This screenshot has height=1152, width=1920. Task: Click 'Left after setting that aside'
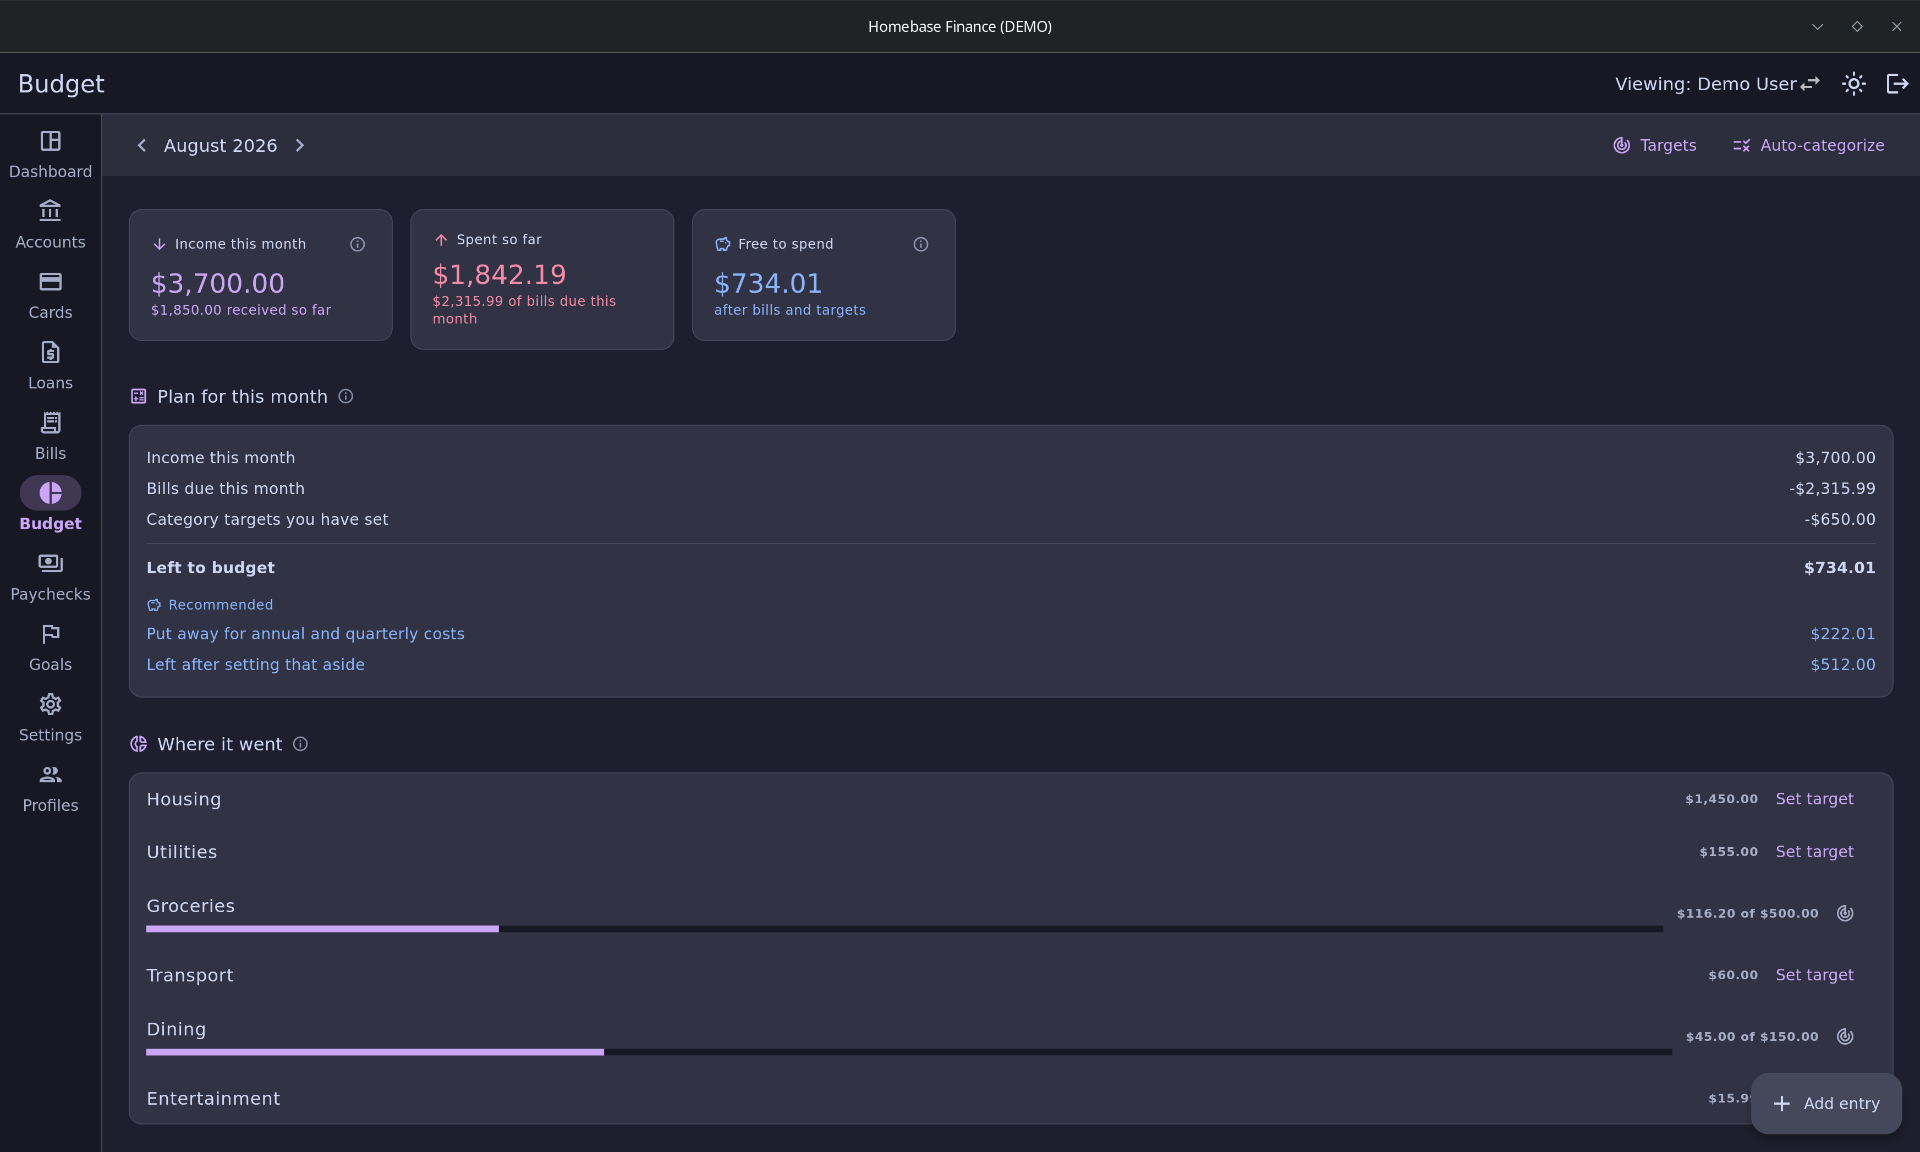[255, 665]
